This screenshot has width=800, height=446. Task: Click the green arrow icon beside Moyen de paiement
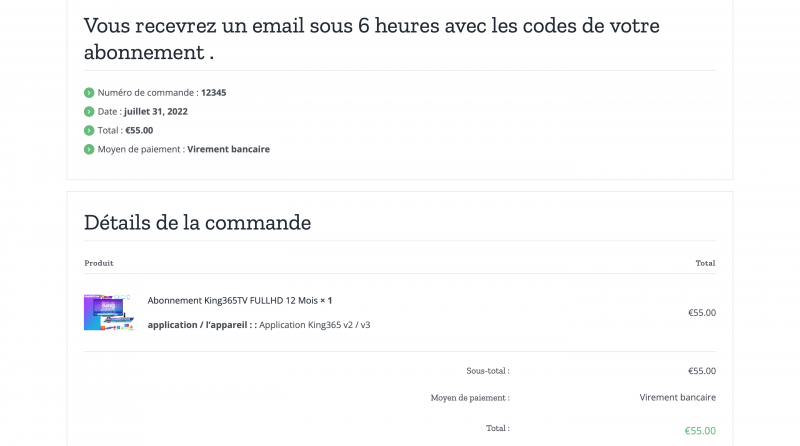[89, 149]
